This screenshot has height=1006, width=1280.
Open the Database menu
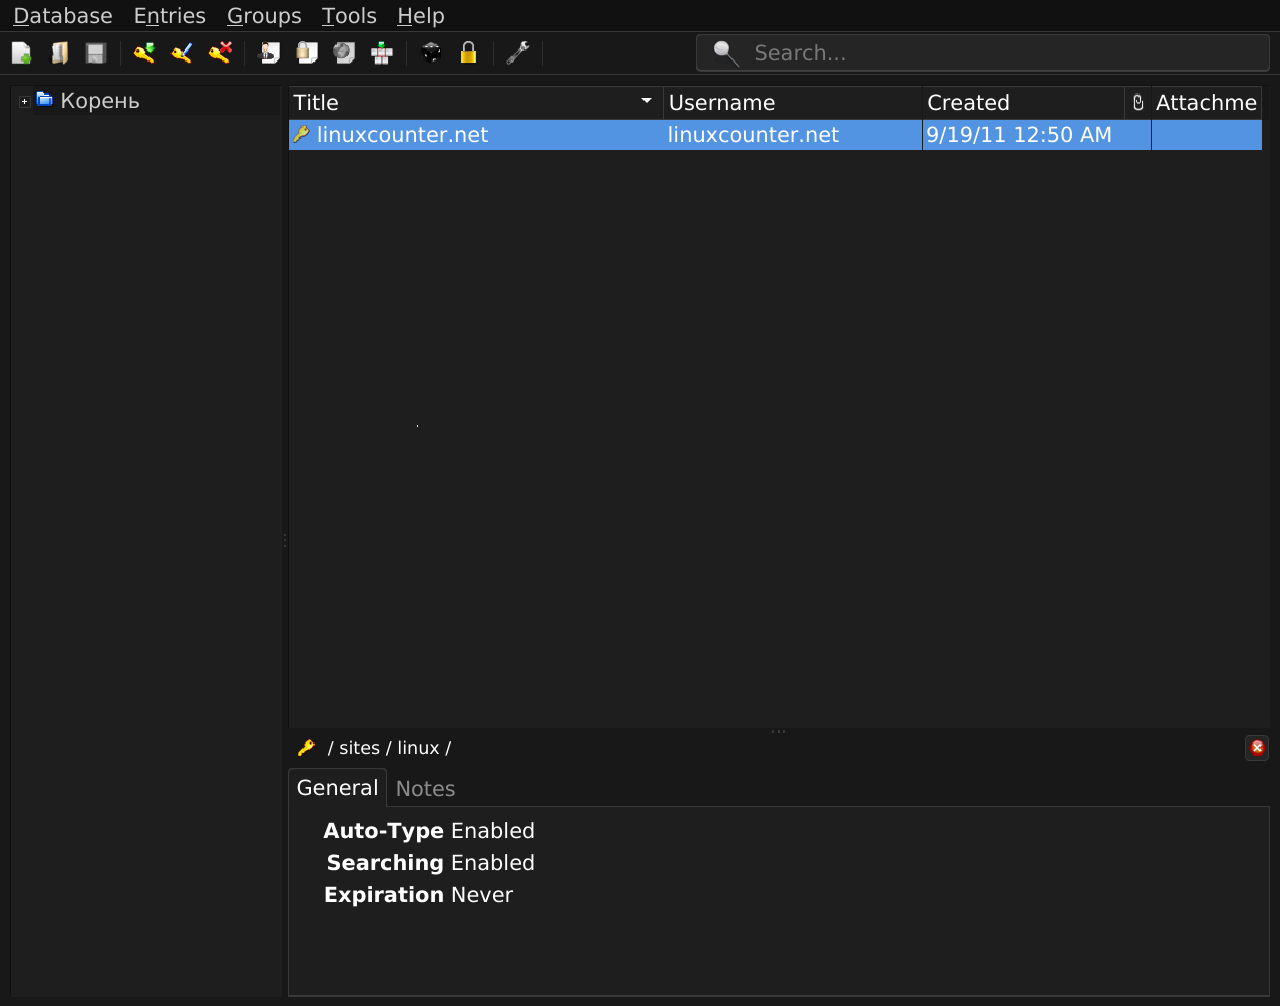point(62,15)
